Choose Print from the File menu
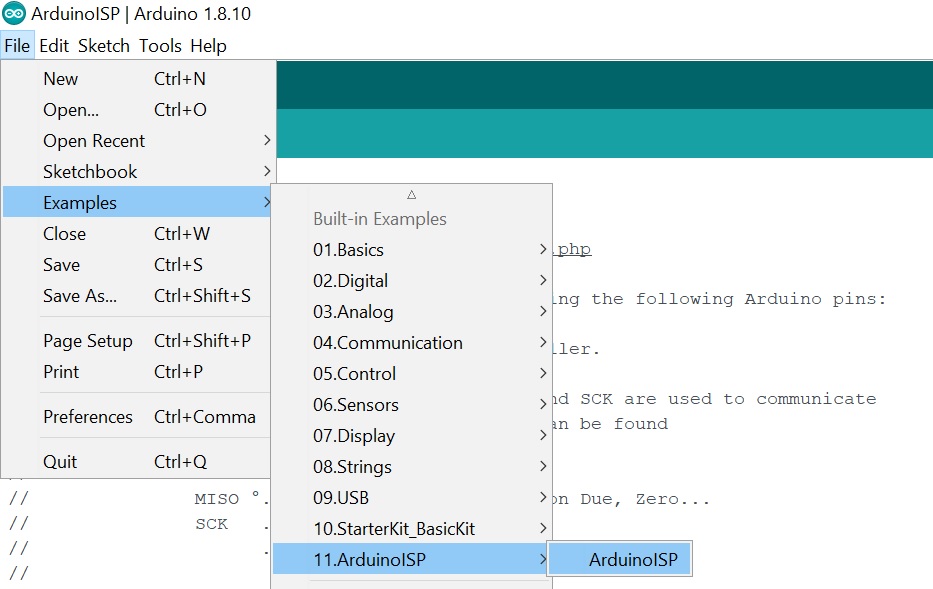The height and width of the screenshot is (589, 933). click(137, 371)
